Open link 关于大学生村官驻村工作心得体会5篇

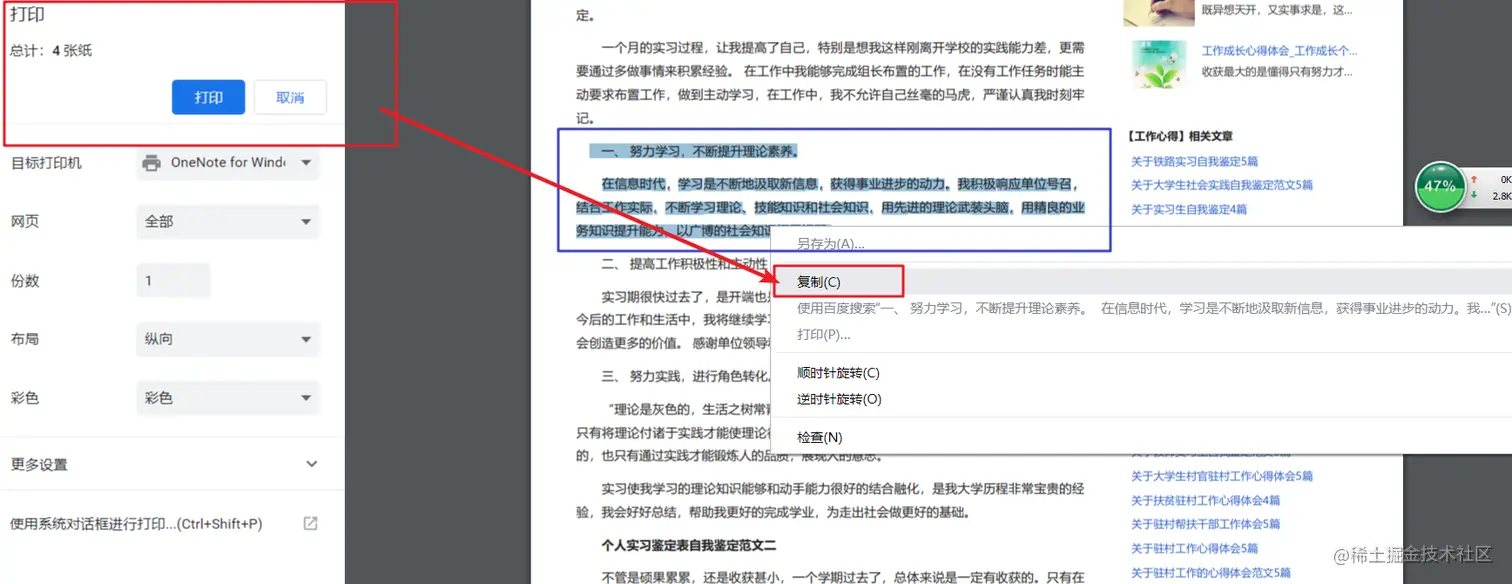tap(1222, 476)
